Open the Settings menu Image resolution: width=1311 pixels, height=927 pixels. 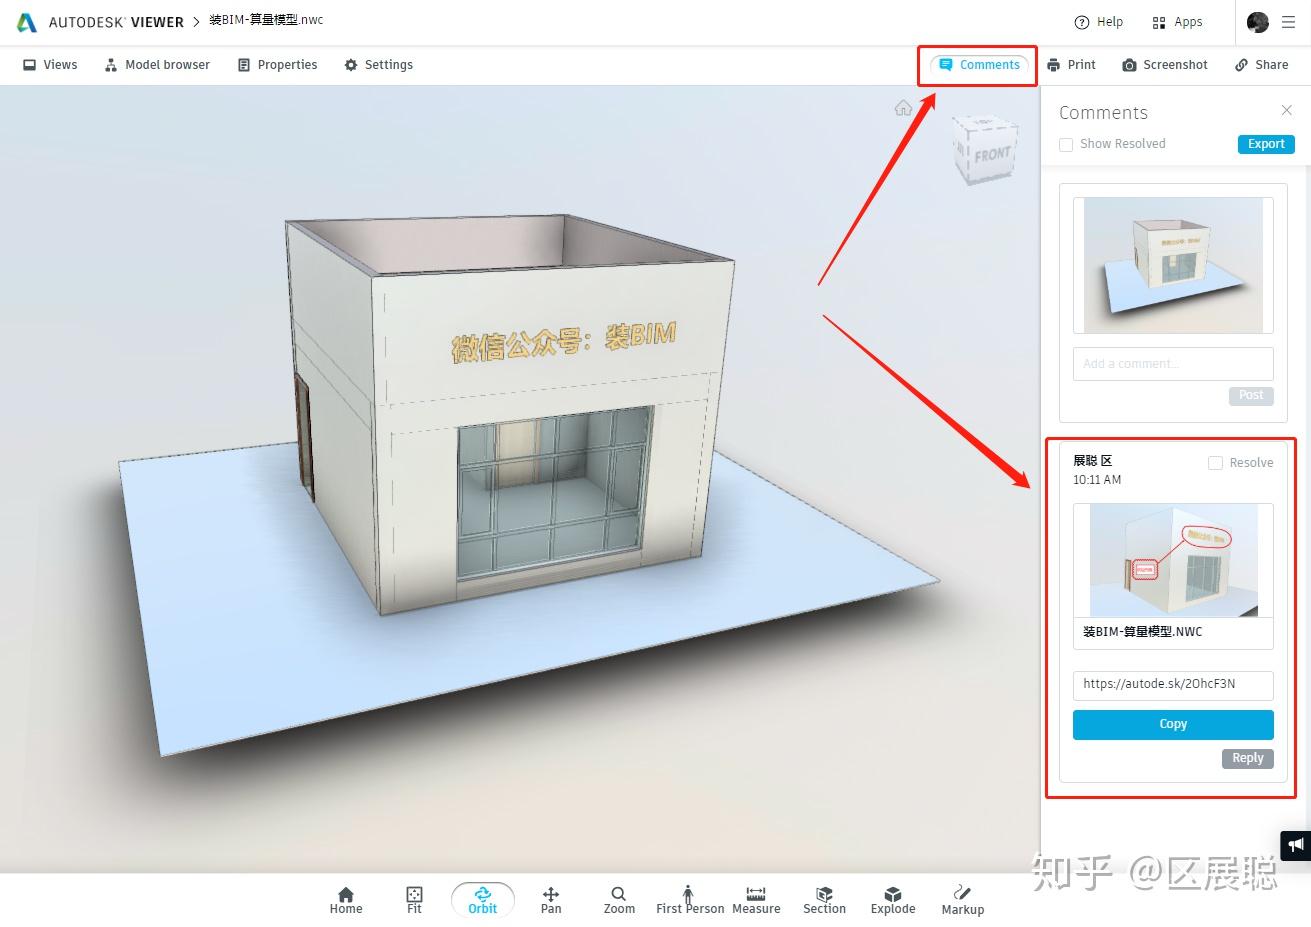click(x=378, y=64)
